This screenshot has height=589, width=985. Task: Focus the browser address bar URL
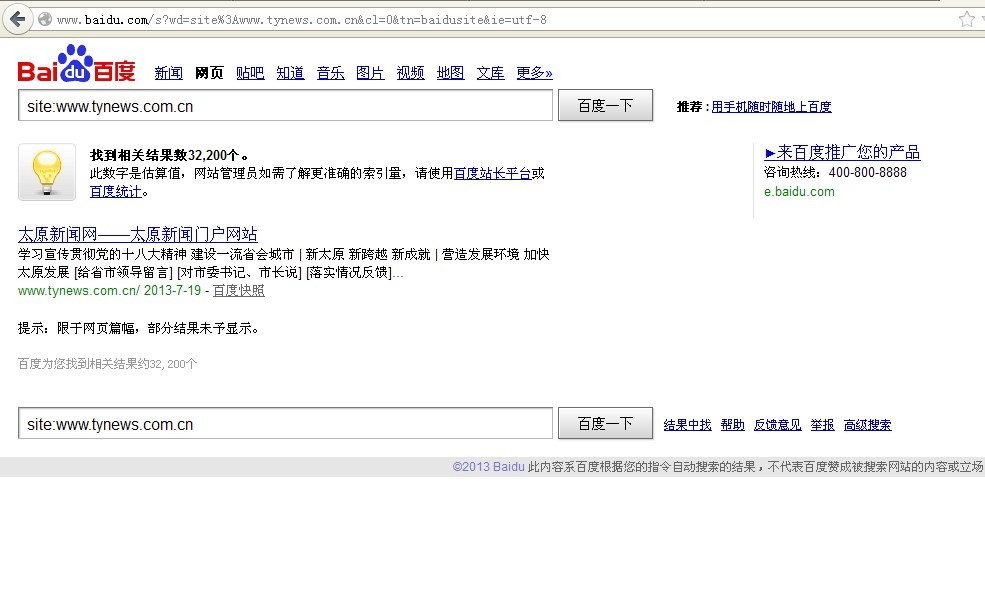[302, 20]
